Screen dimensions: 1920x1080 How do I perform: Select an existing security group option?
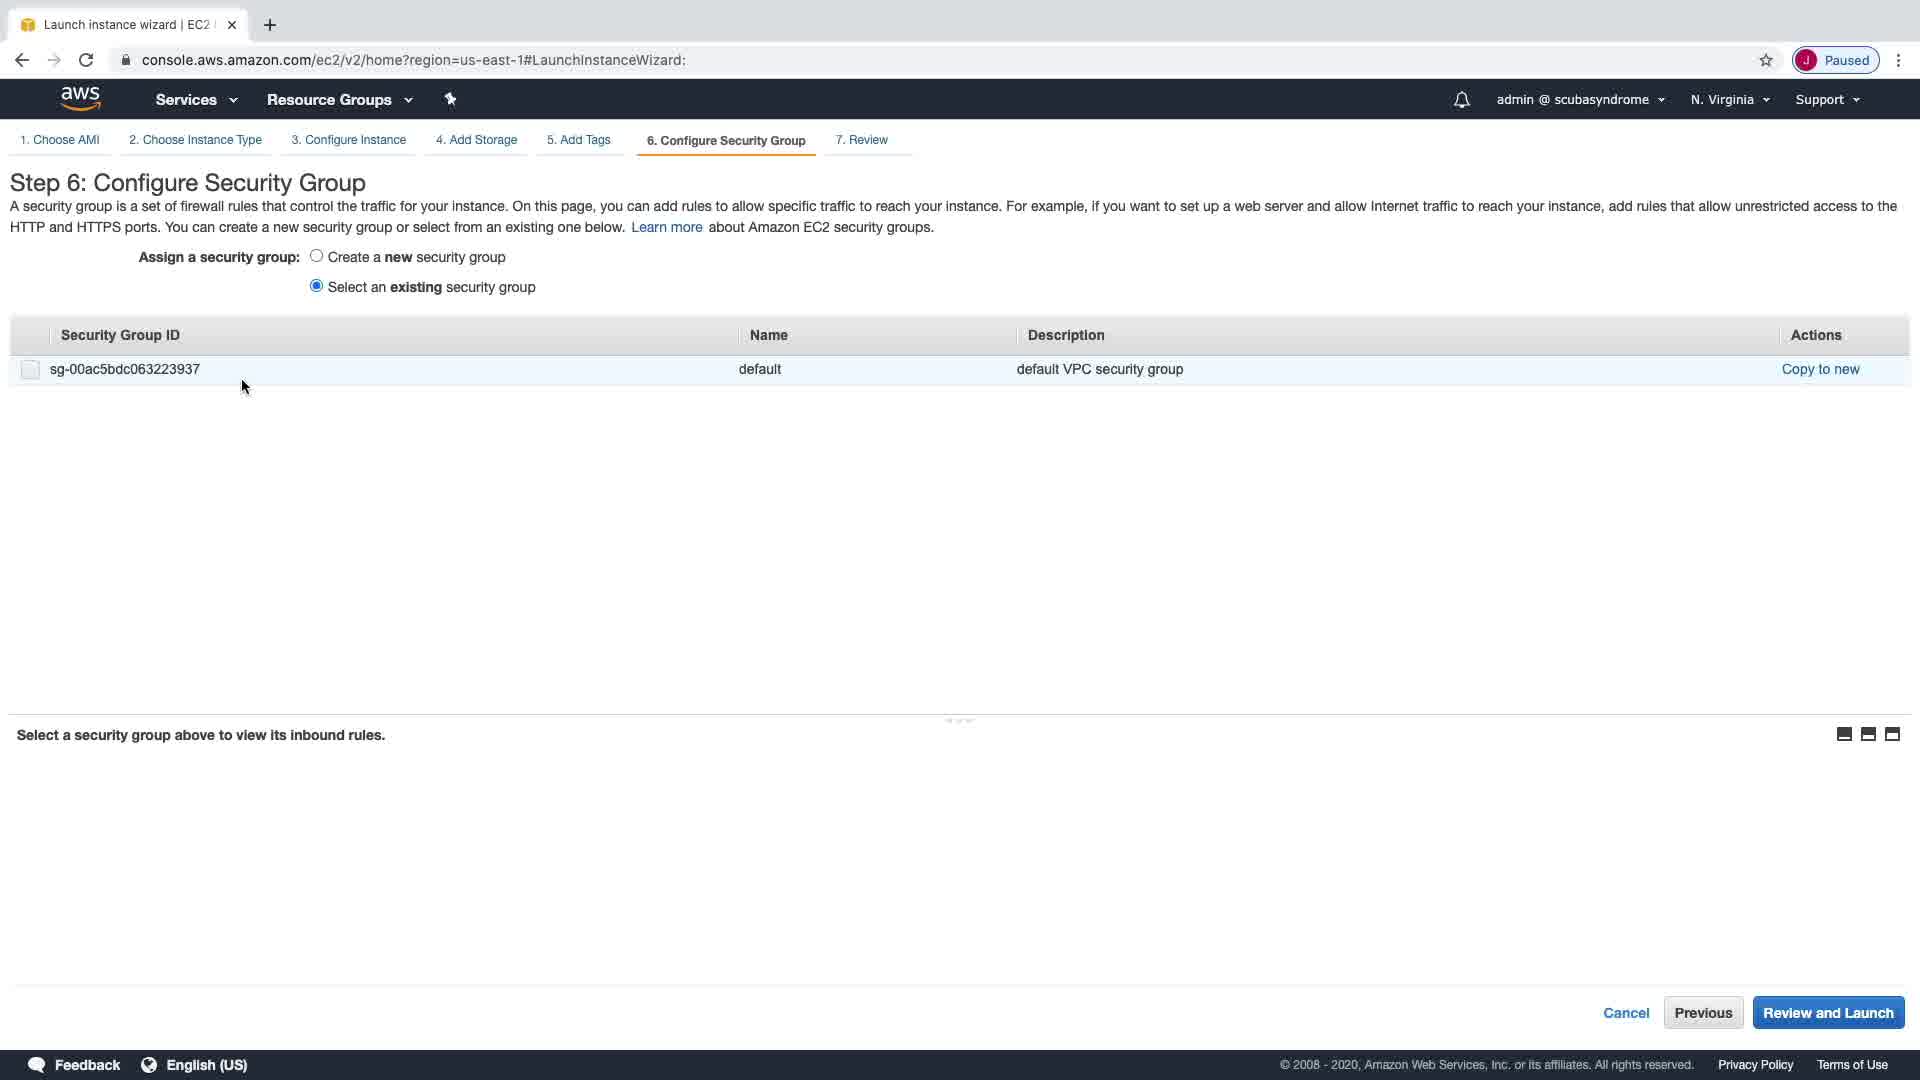(x=316, y=286)
